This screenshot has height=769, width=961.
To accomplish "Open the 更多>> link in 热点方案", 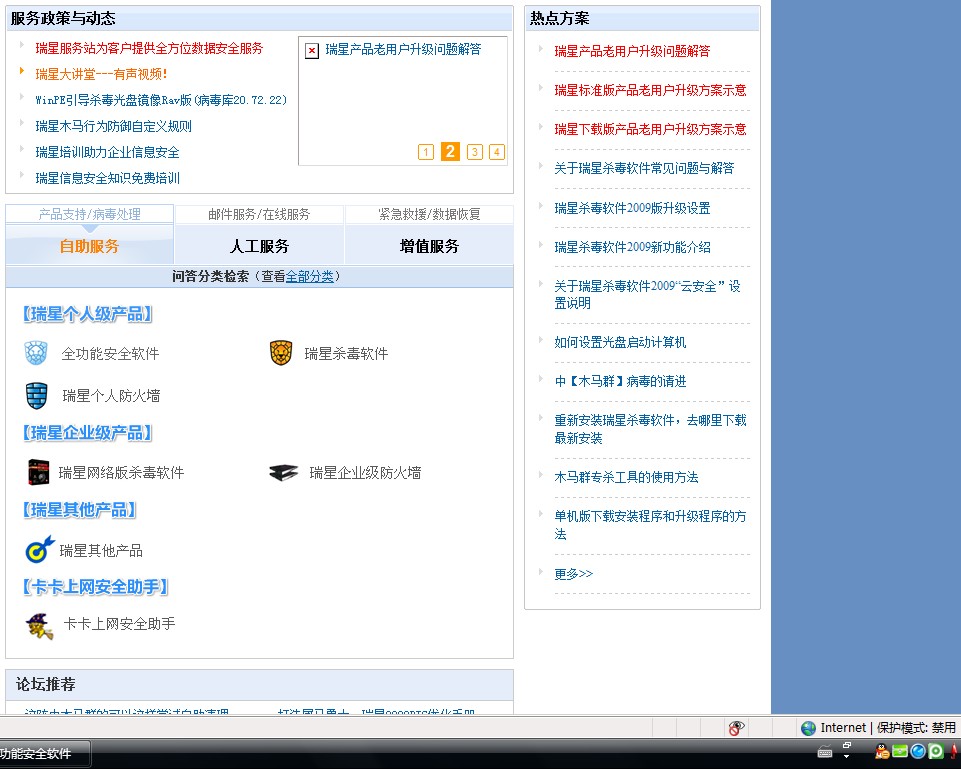I will 573,574.
